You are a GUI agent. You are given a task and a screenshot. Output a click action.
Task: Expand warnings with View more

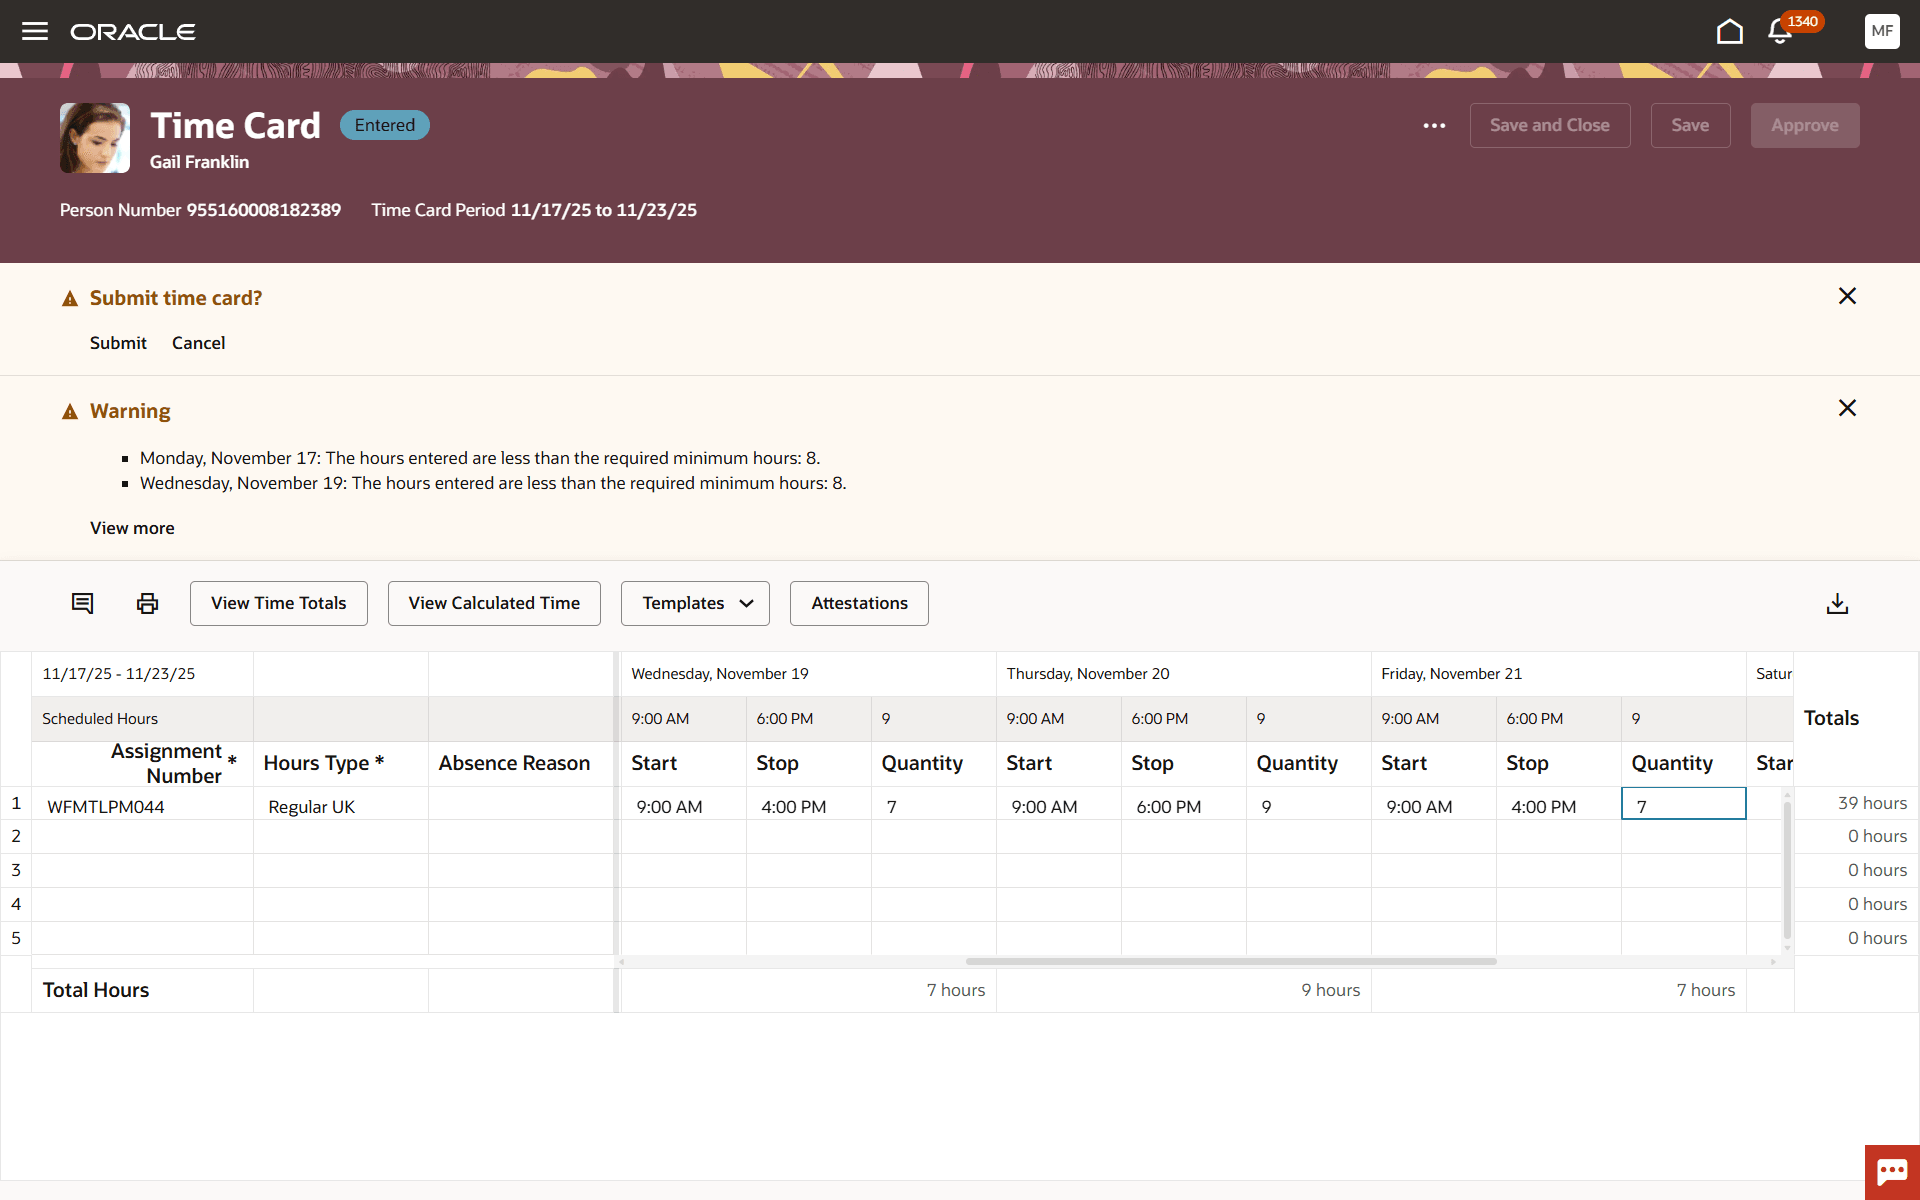point(132,528)
